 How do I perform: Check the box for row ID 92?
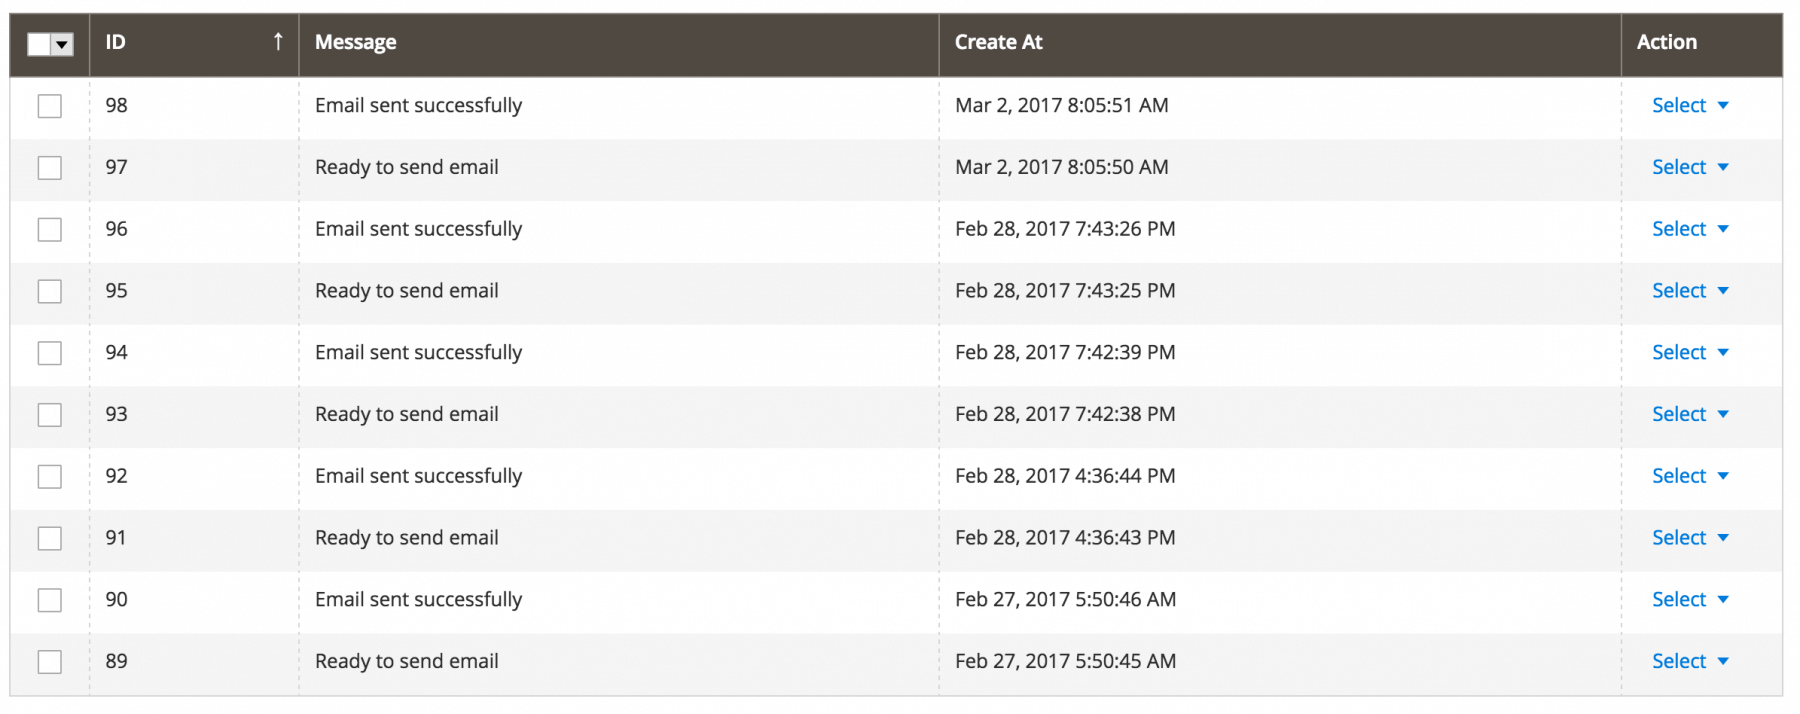point(50,477)
